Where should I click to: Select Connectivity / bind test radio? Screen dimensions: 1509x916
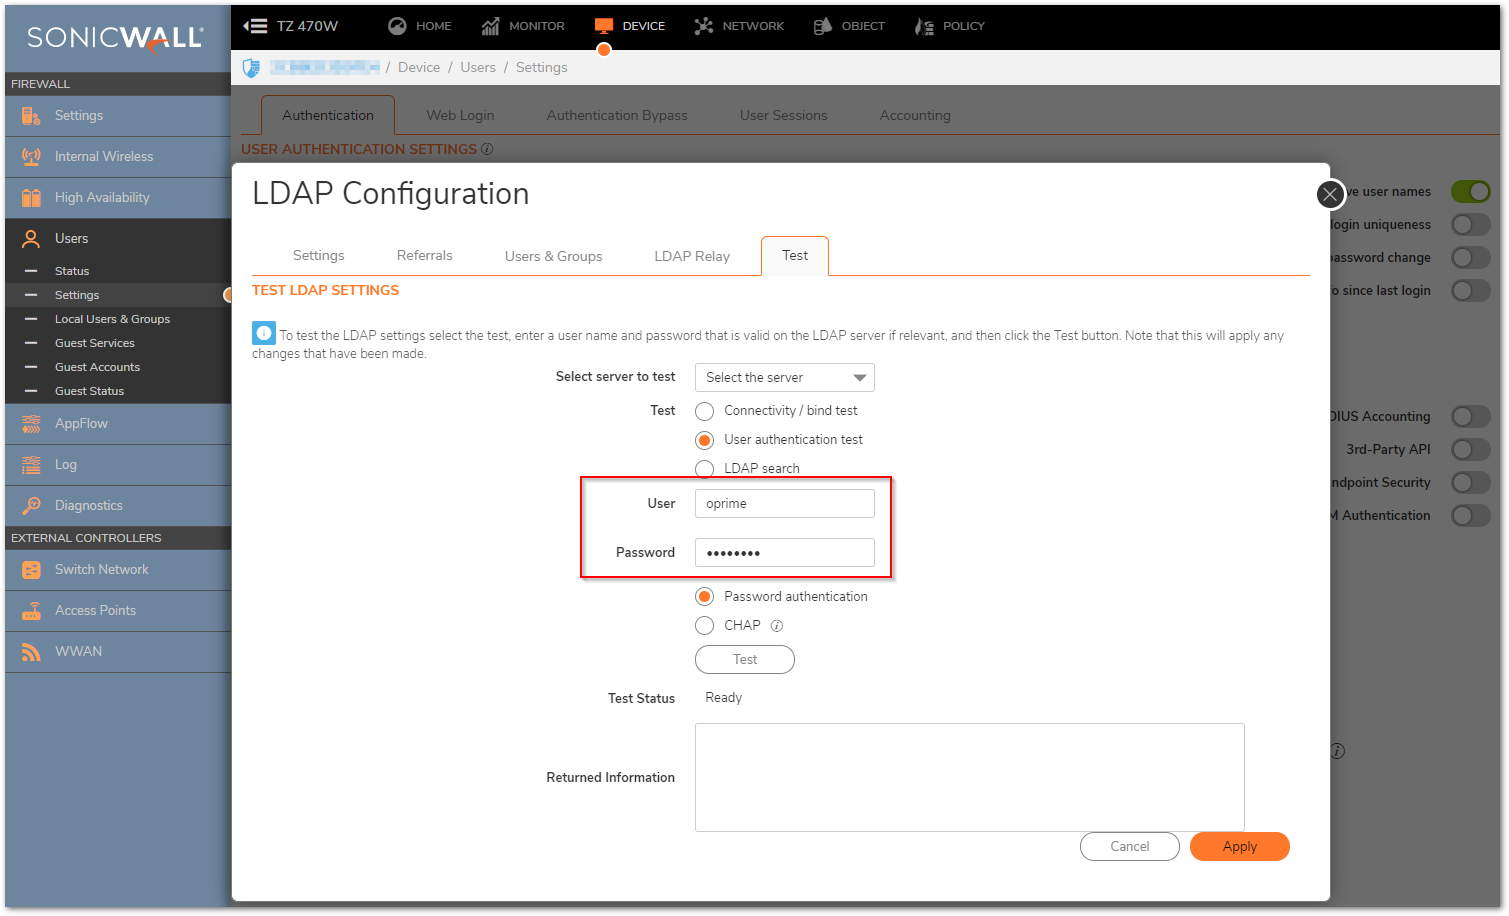click(705, 411)
